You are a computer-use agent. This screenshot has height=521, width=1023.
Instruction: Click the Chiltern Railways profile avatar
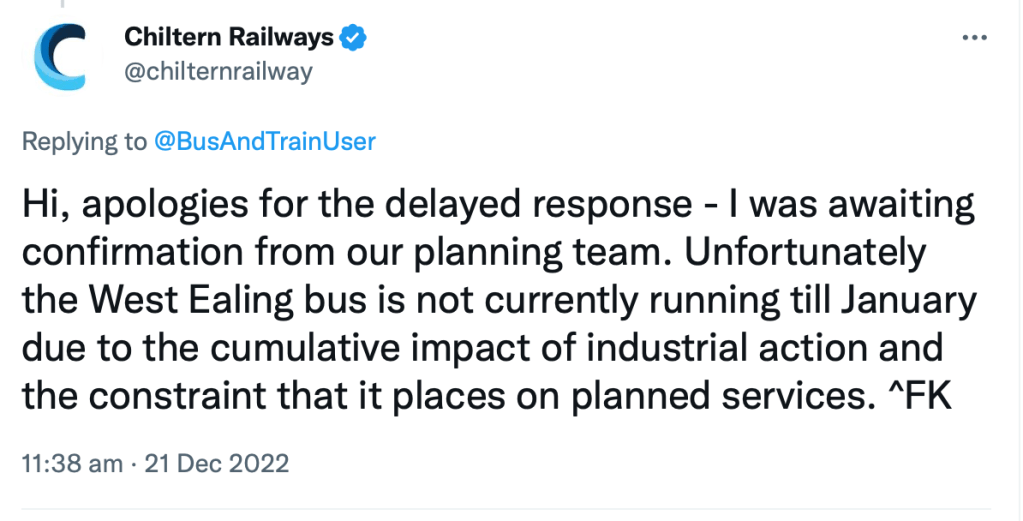click(60, 56)
